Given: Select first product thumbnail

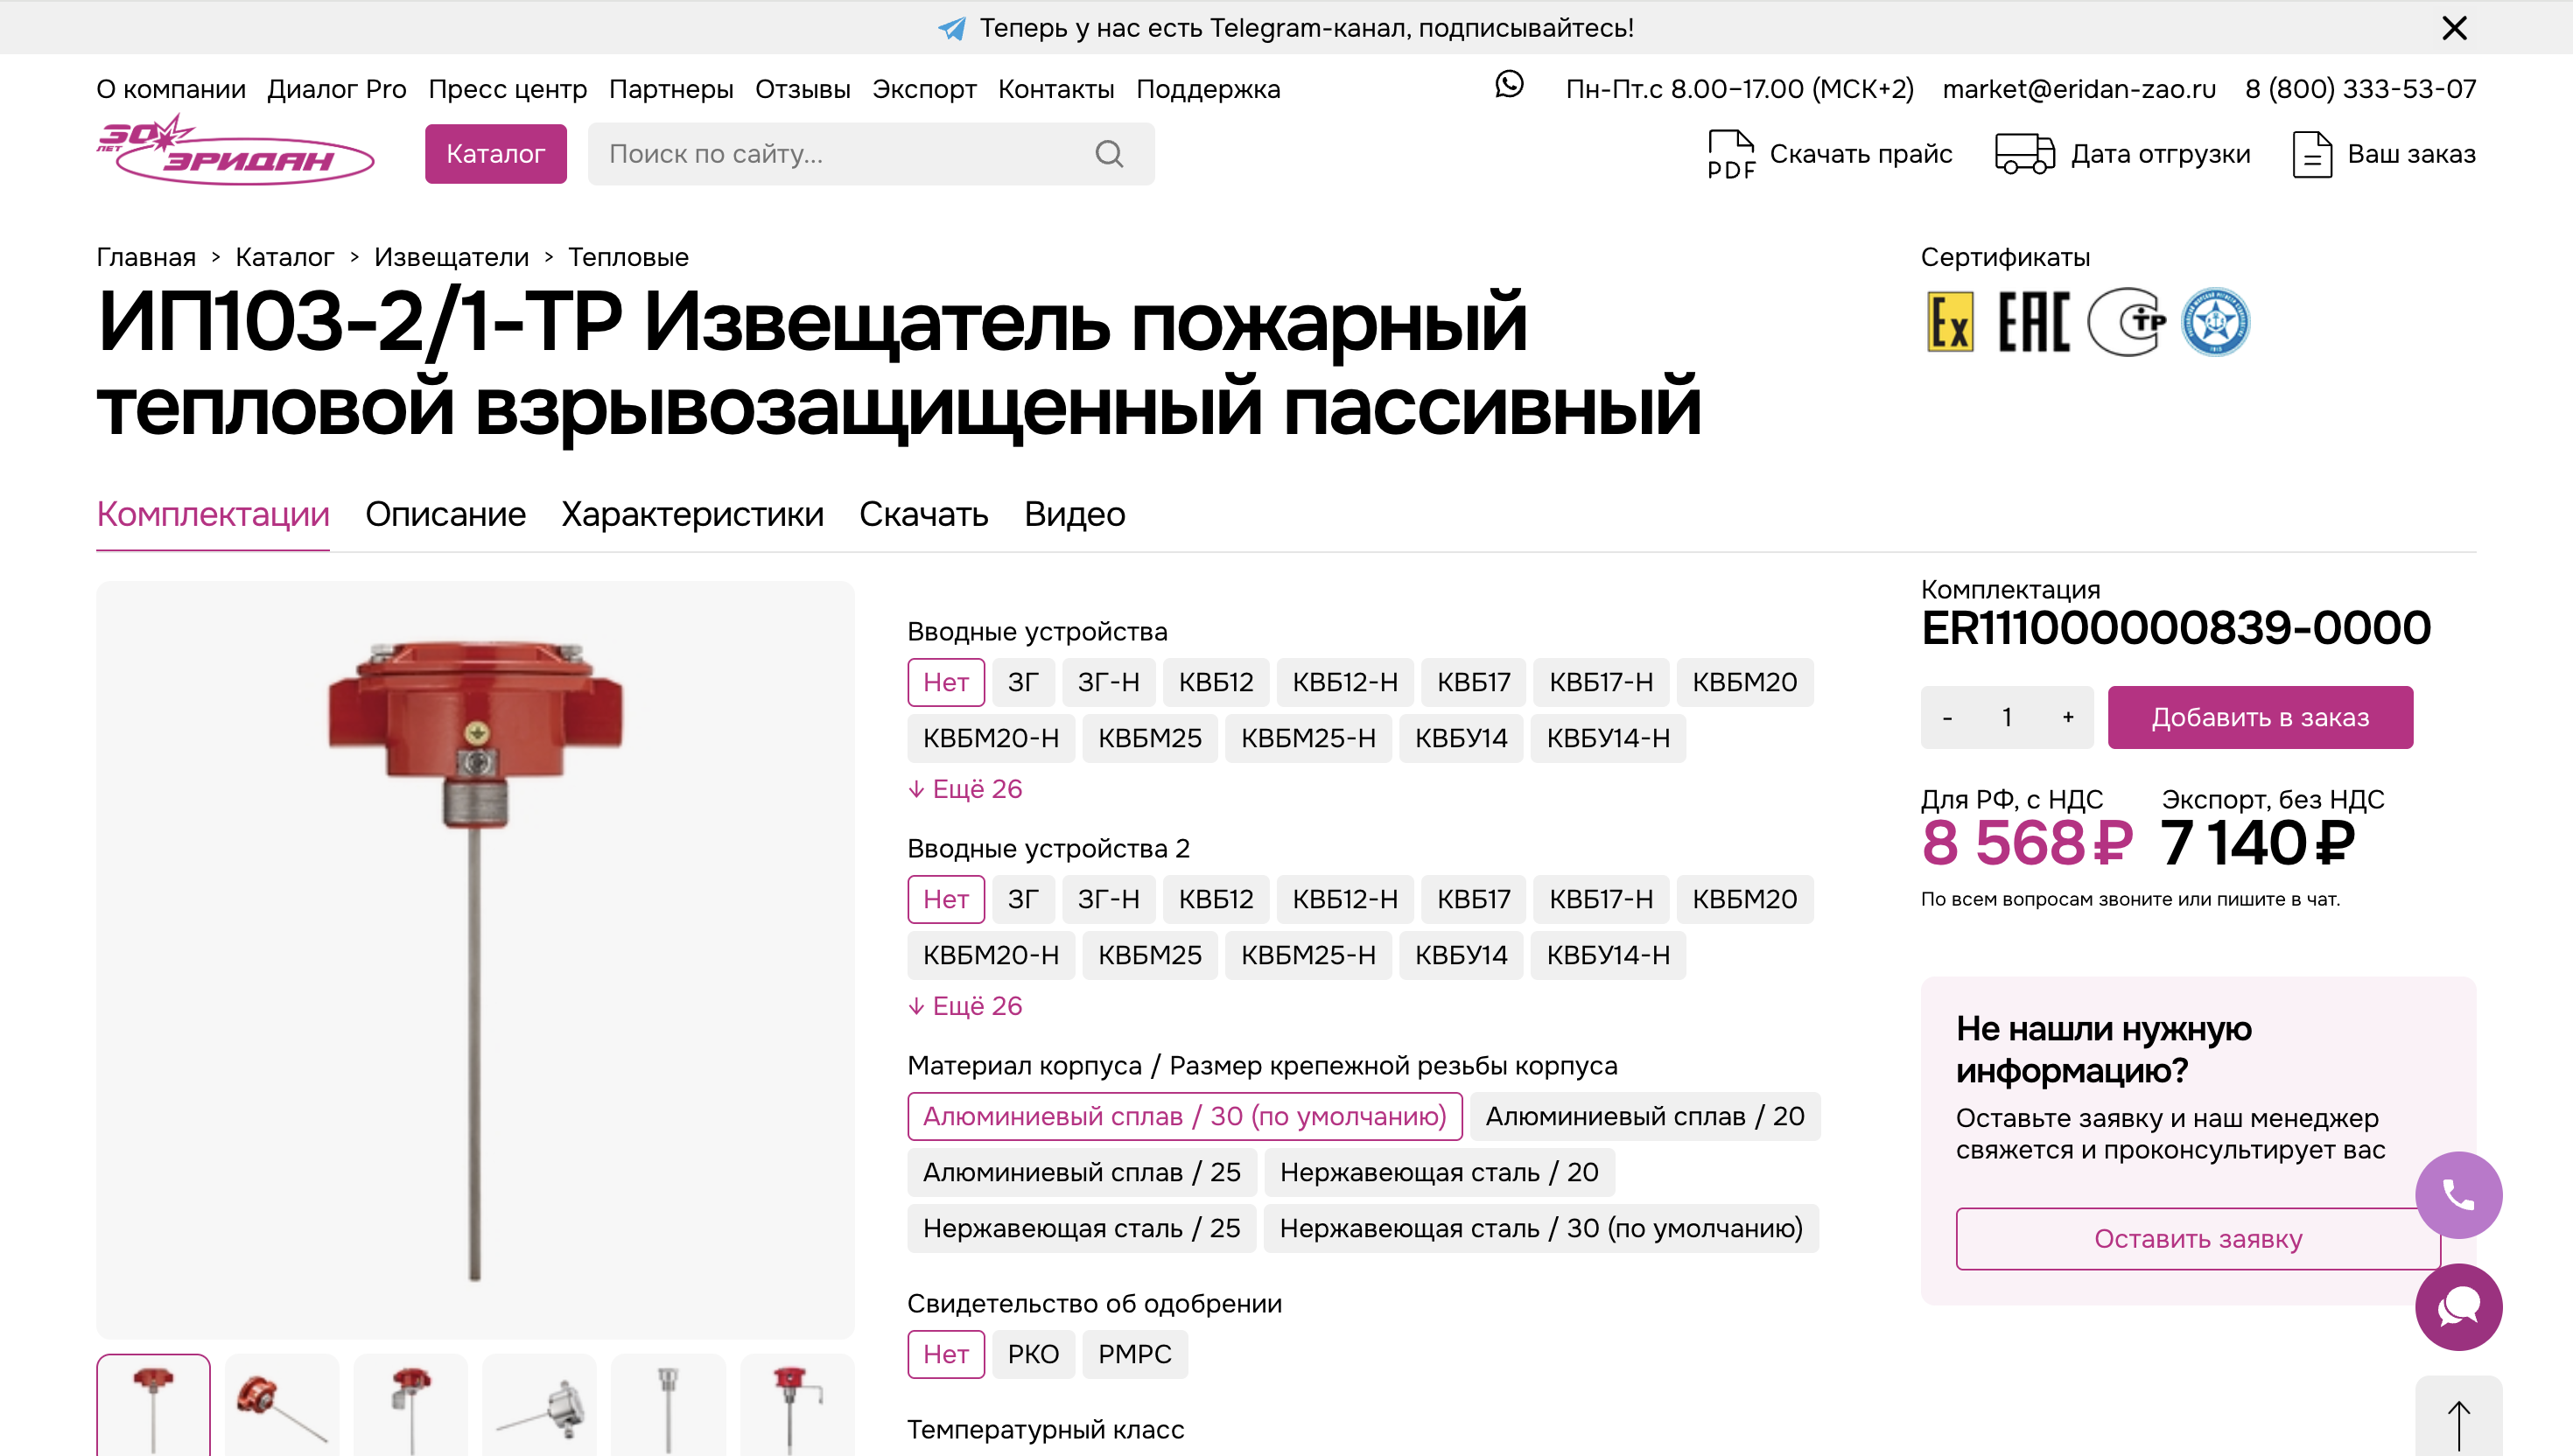Looking at the screenshot, I should (153, 1406).
